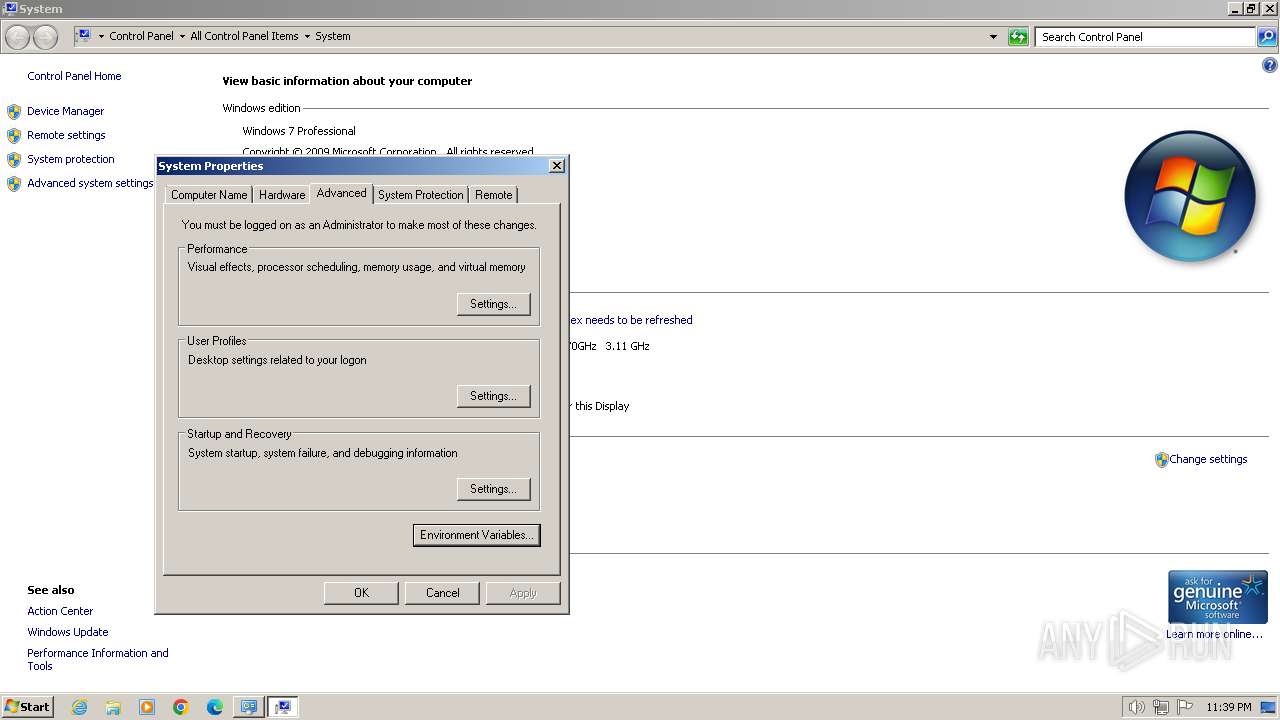Open Advanced system settings link
This screenshot has width=1280, height=720.
[x=90, y=183]
